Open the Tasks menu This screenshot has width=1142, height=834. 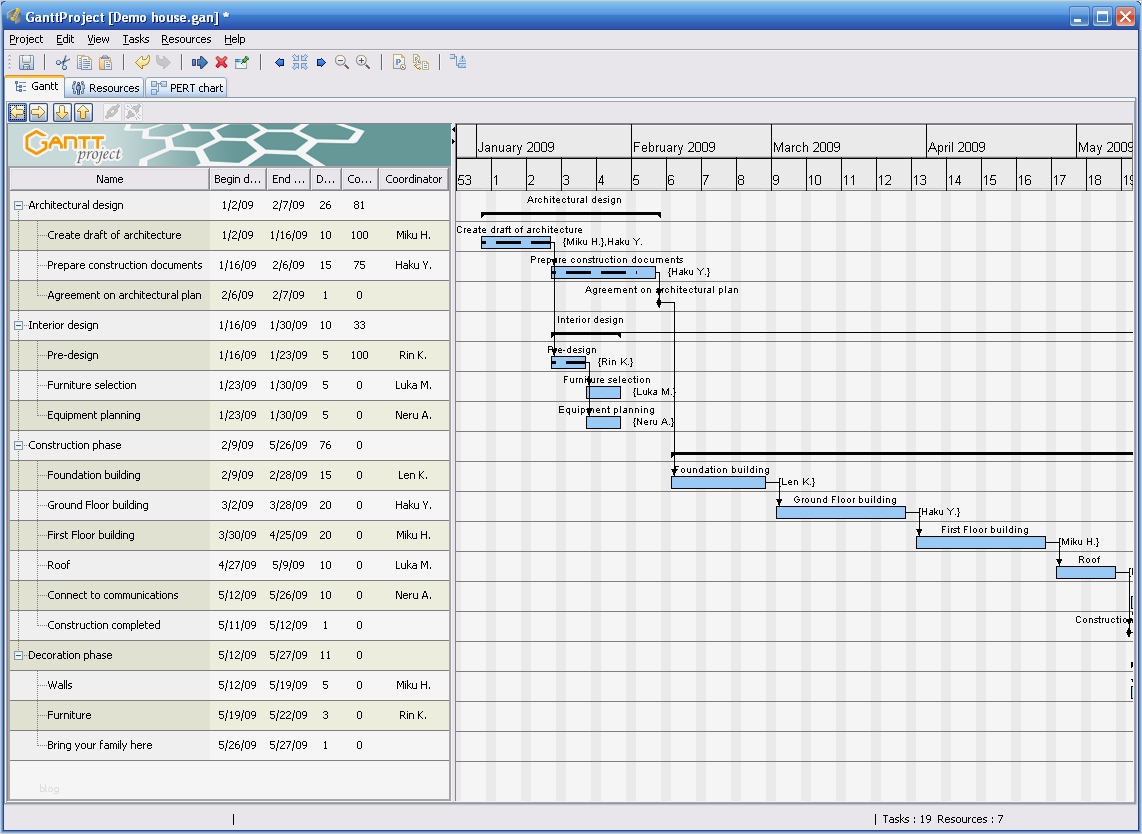pos(135,39)
